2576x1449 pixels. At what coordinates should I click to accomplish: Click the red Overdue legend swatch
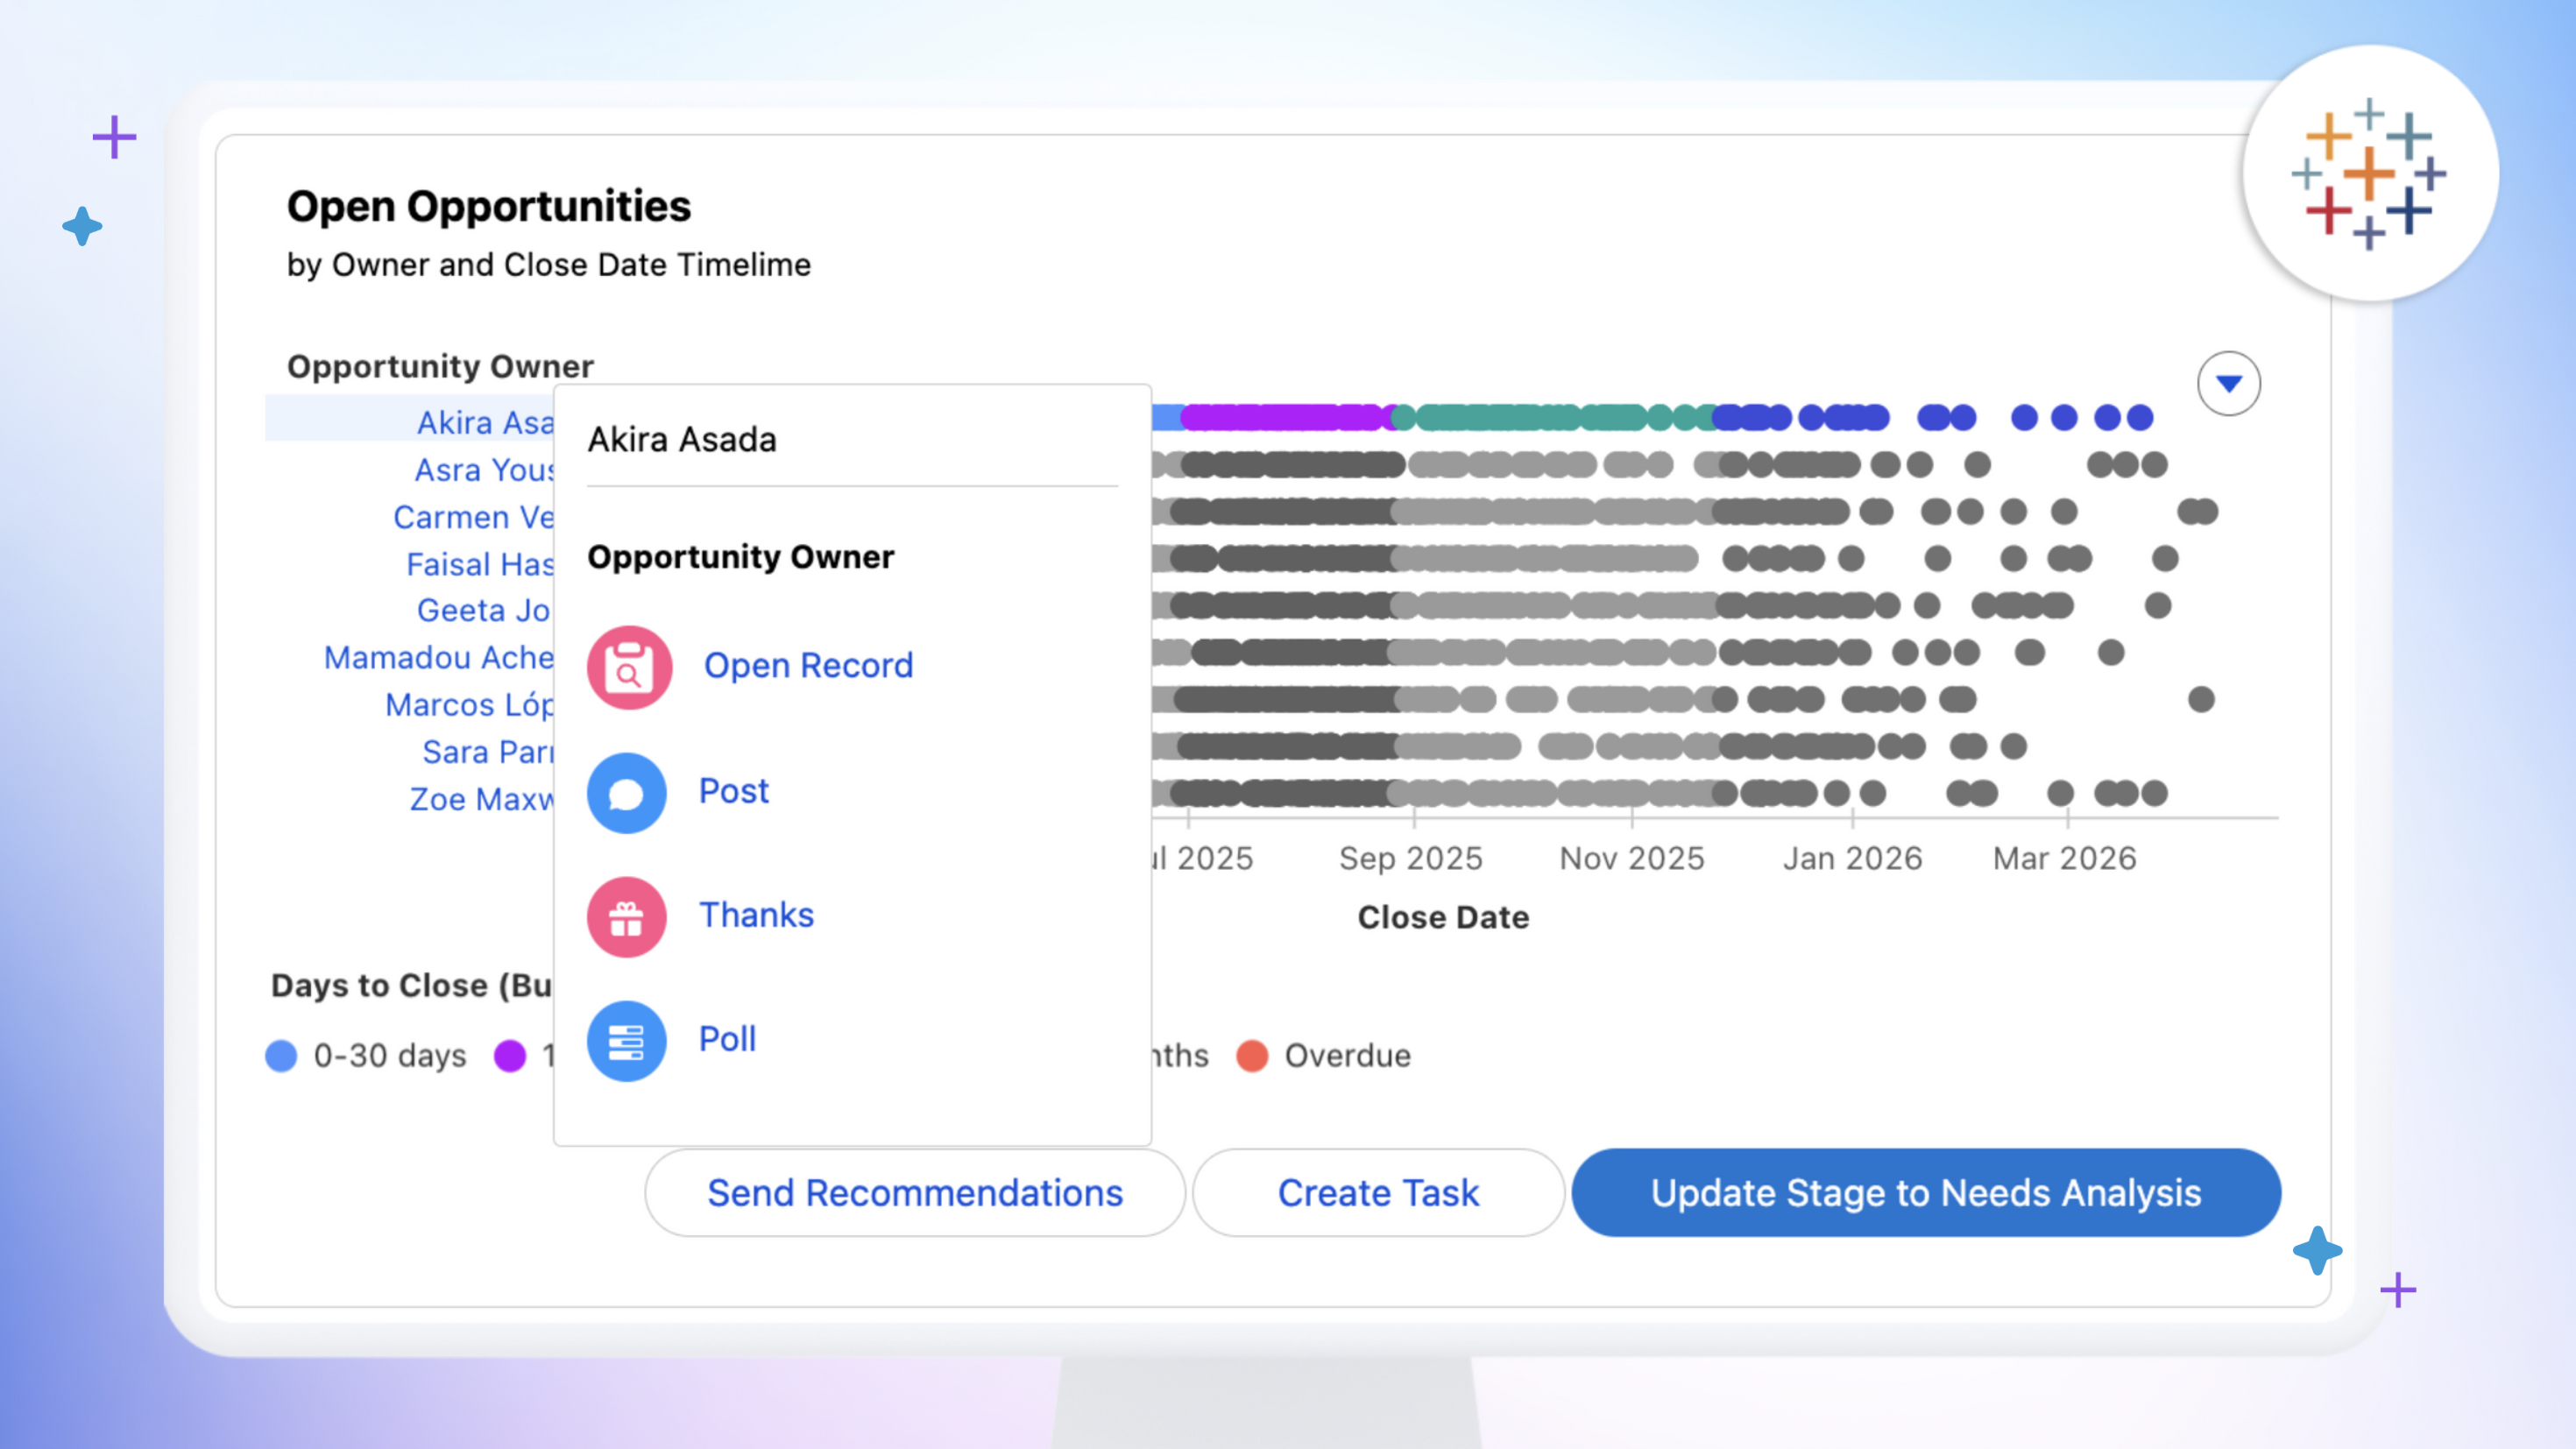point(1252,1056)
